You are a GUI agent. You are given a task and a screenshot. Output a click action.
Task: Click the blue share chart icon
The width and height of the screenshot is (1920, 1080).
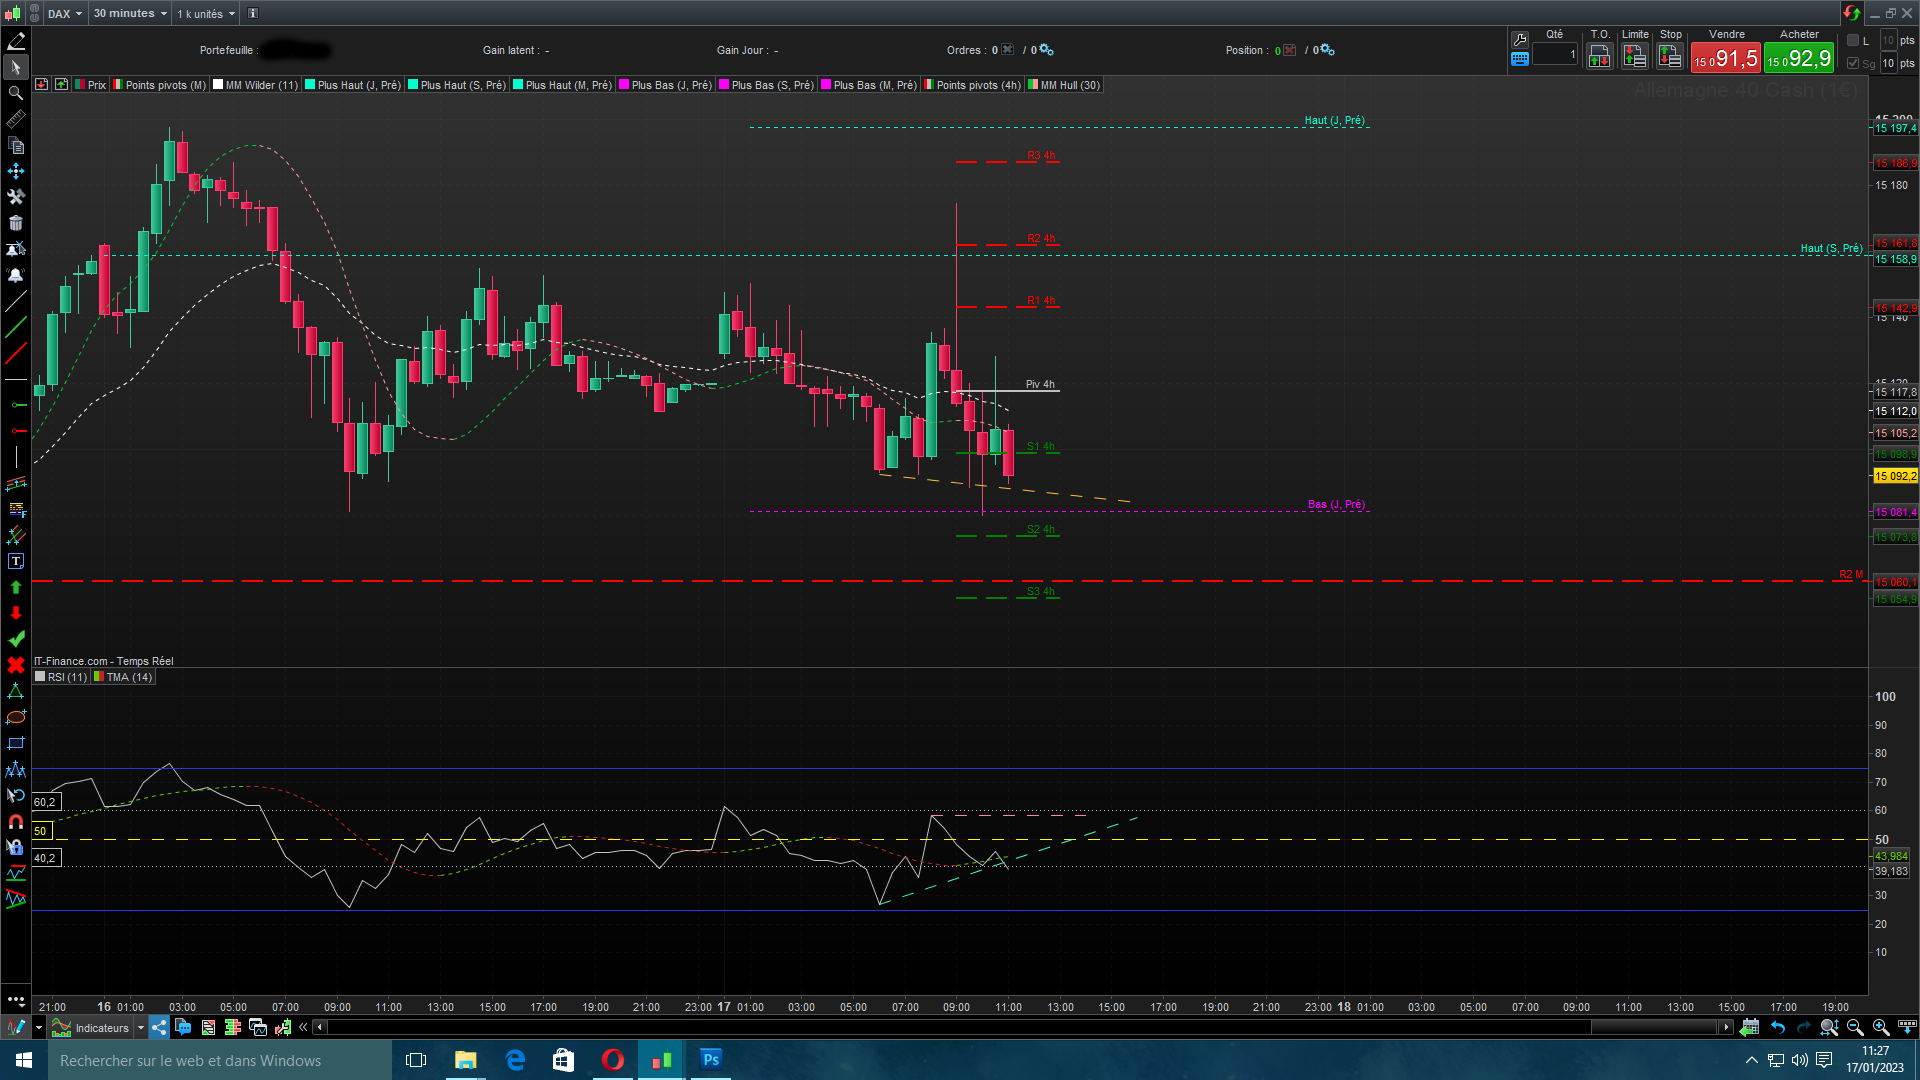click(160, 1027)
